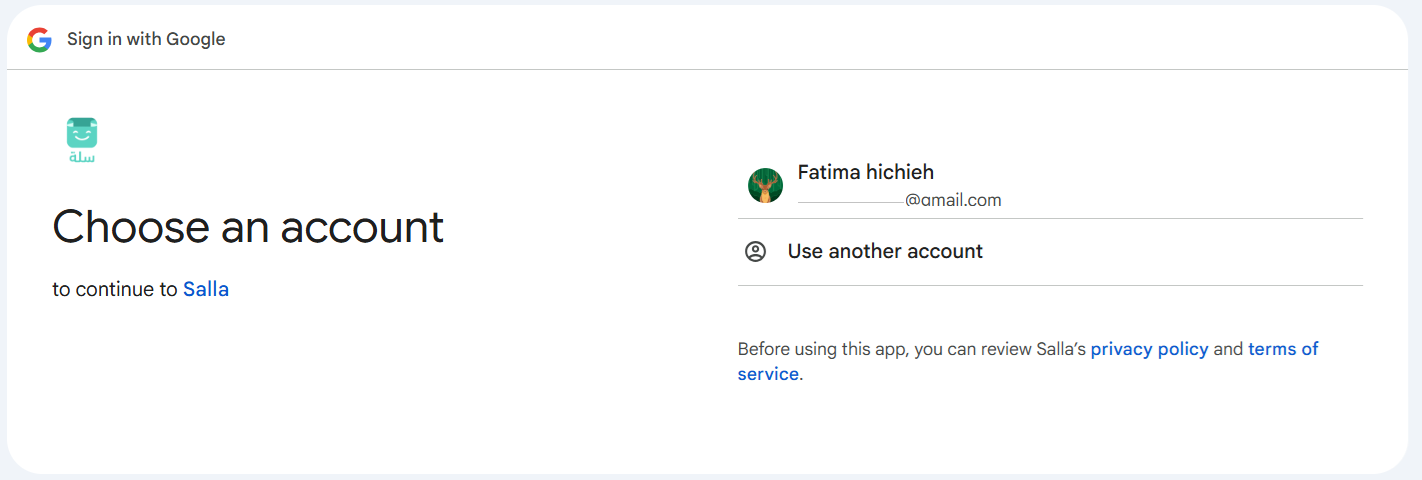Click the 'Choose an account' heading
Screen dimensions: 1422x480
248,227
